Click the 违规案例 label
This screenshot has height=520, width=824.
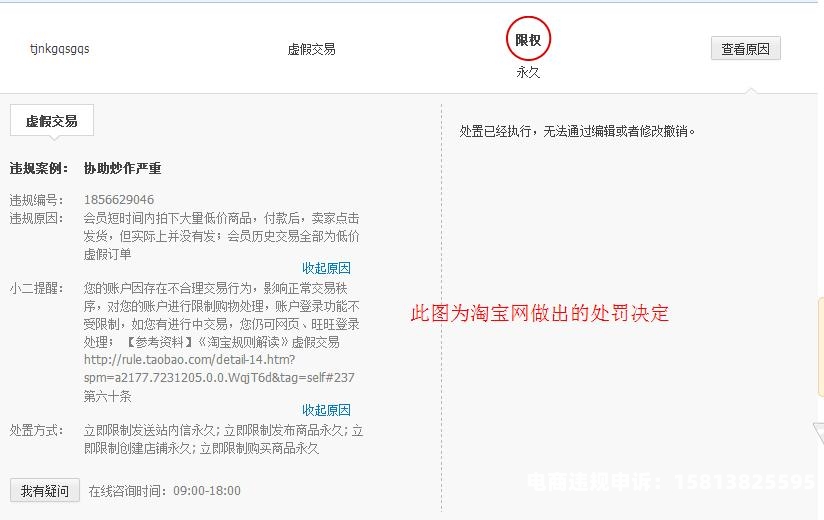(39, 168)
